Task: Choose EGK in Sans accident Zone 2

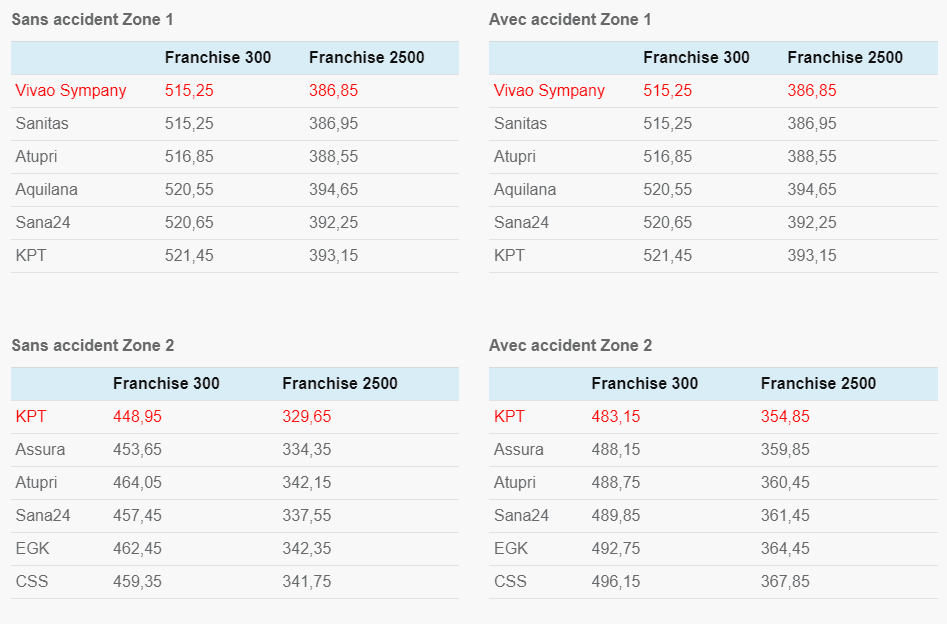Action: click(33, 548)
